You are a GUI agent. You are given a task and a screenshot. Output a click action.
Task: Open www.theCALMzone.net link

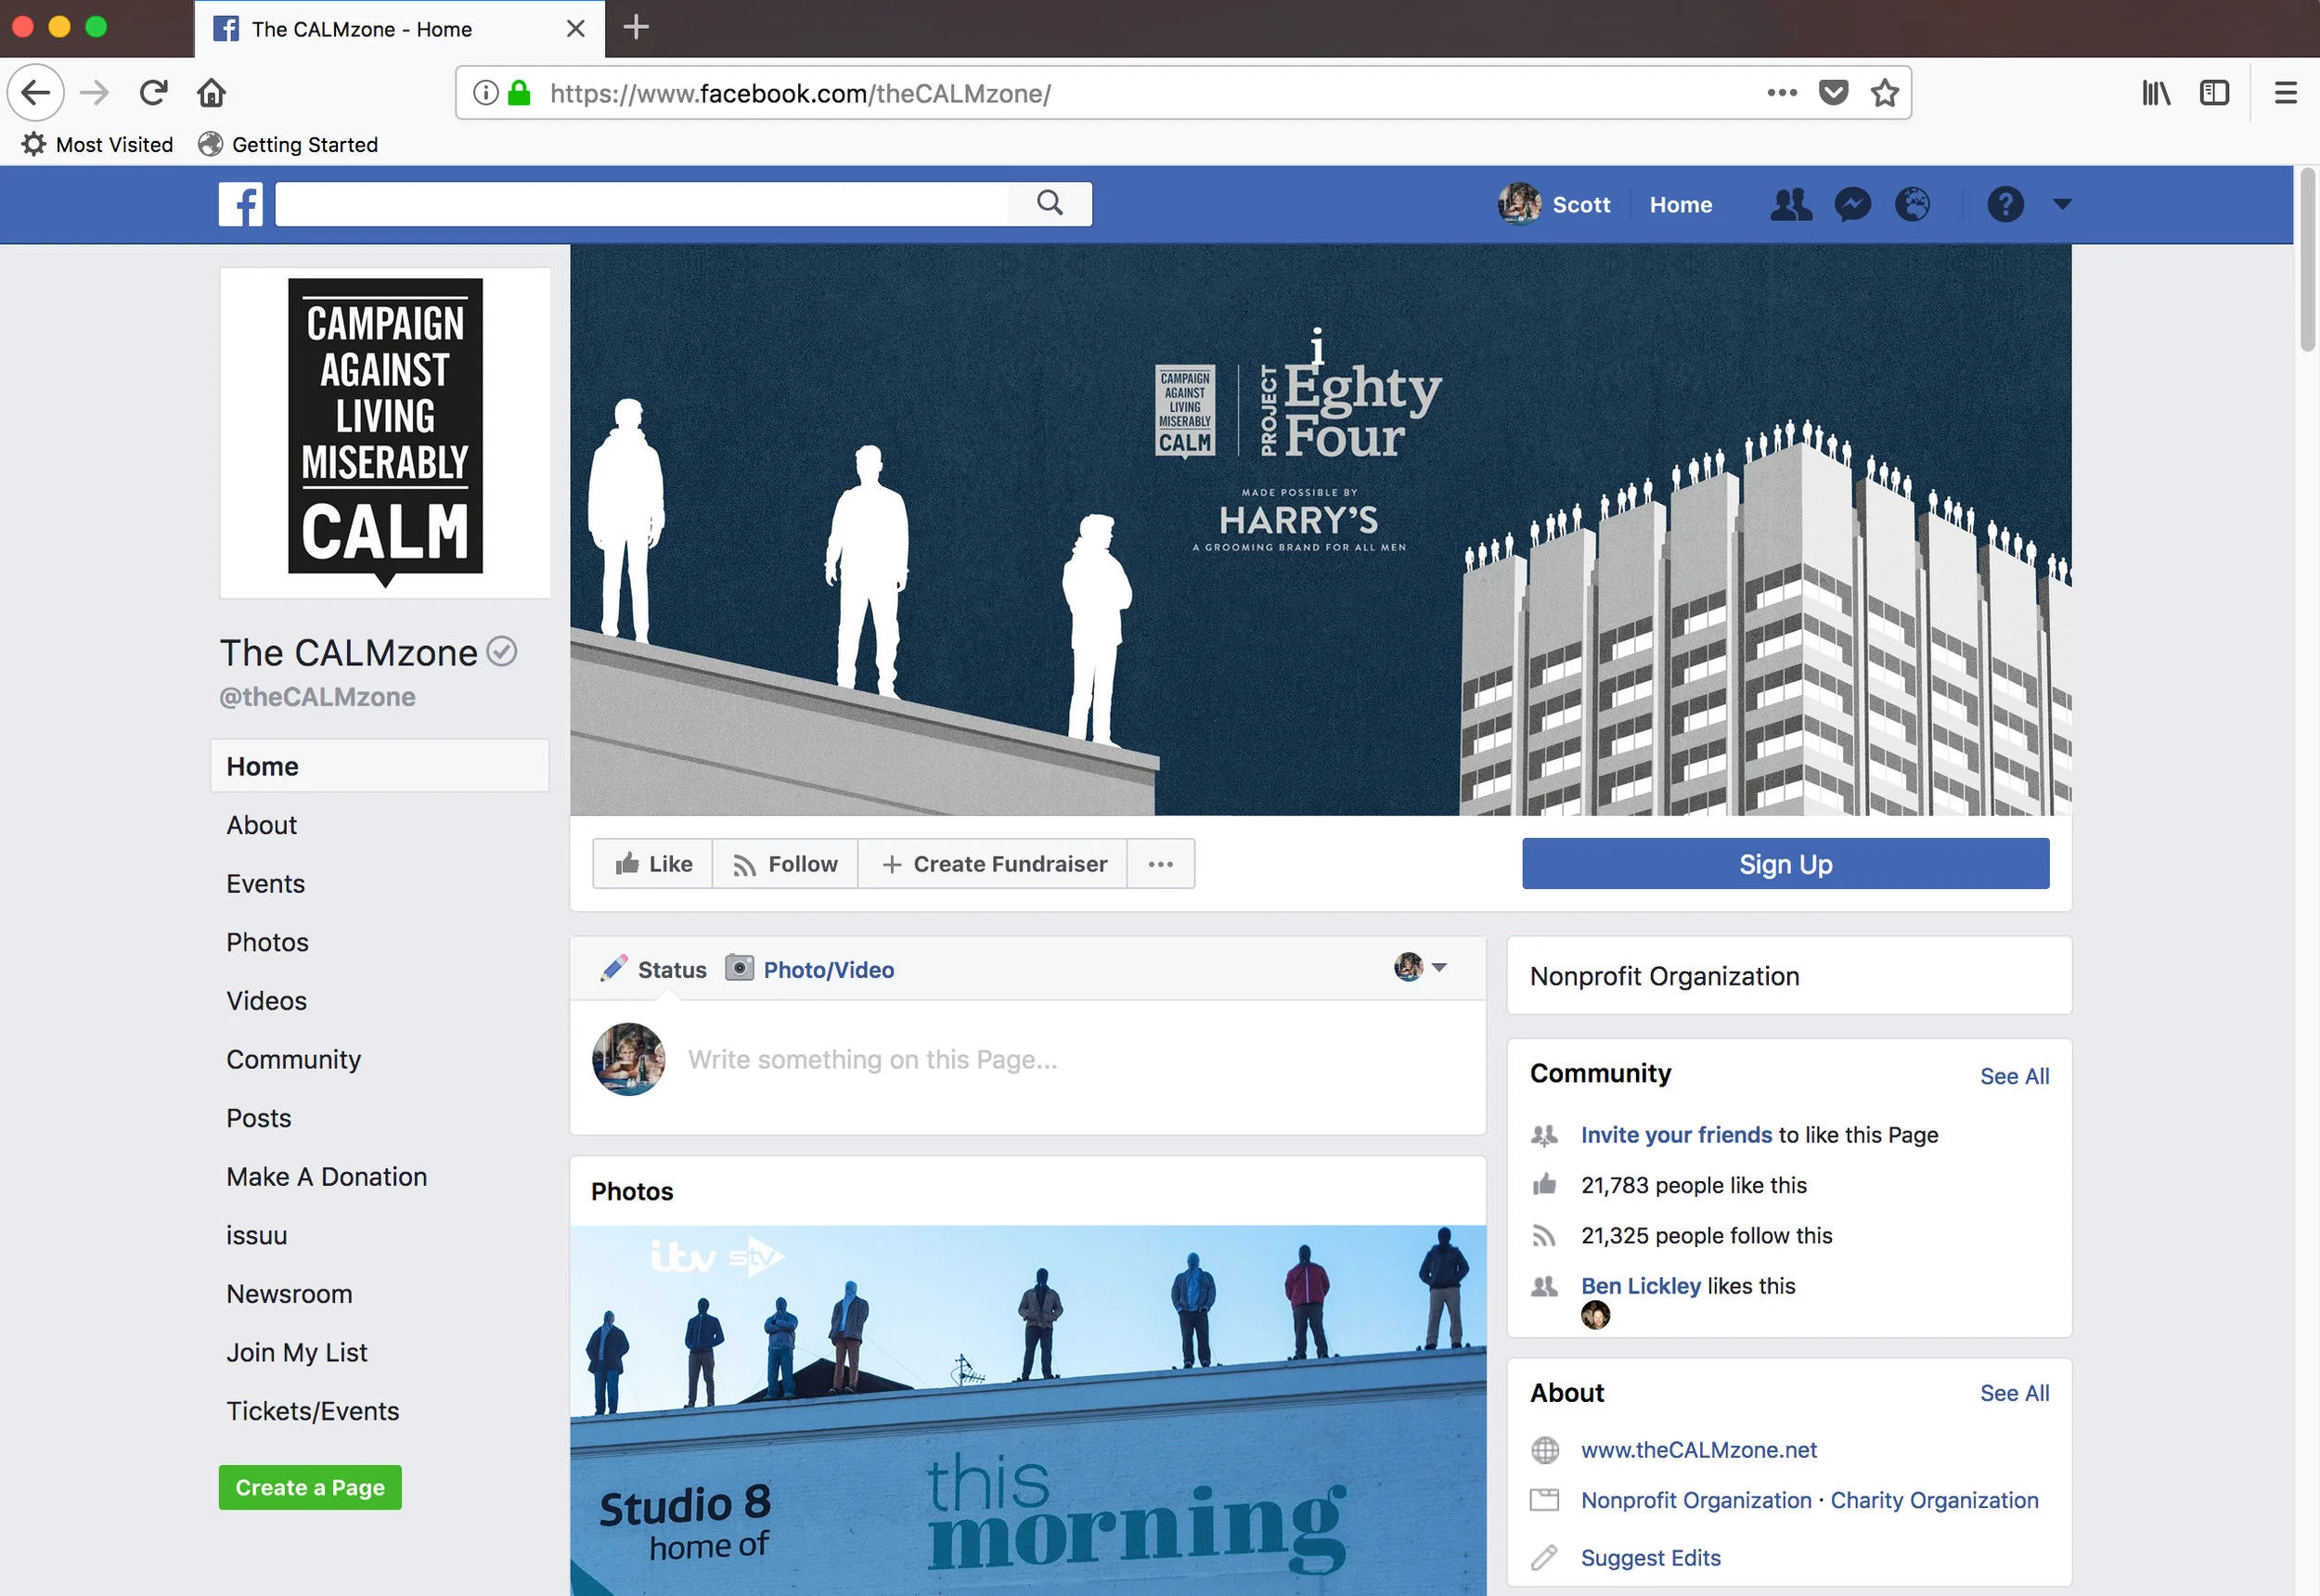[x=1698, y=1450]
